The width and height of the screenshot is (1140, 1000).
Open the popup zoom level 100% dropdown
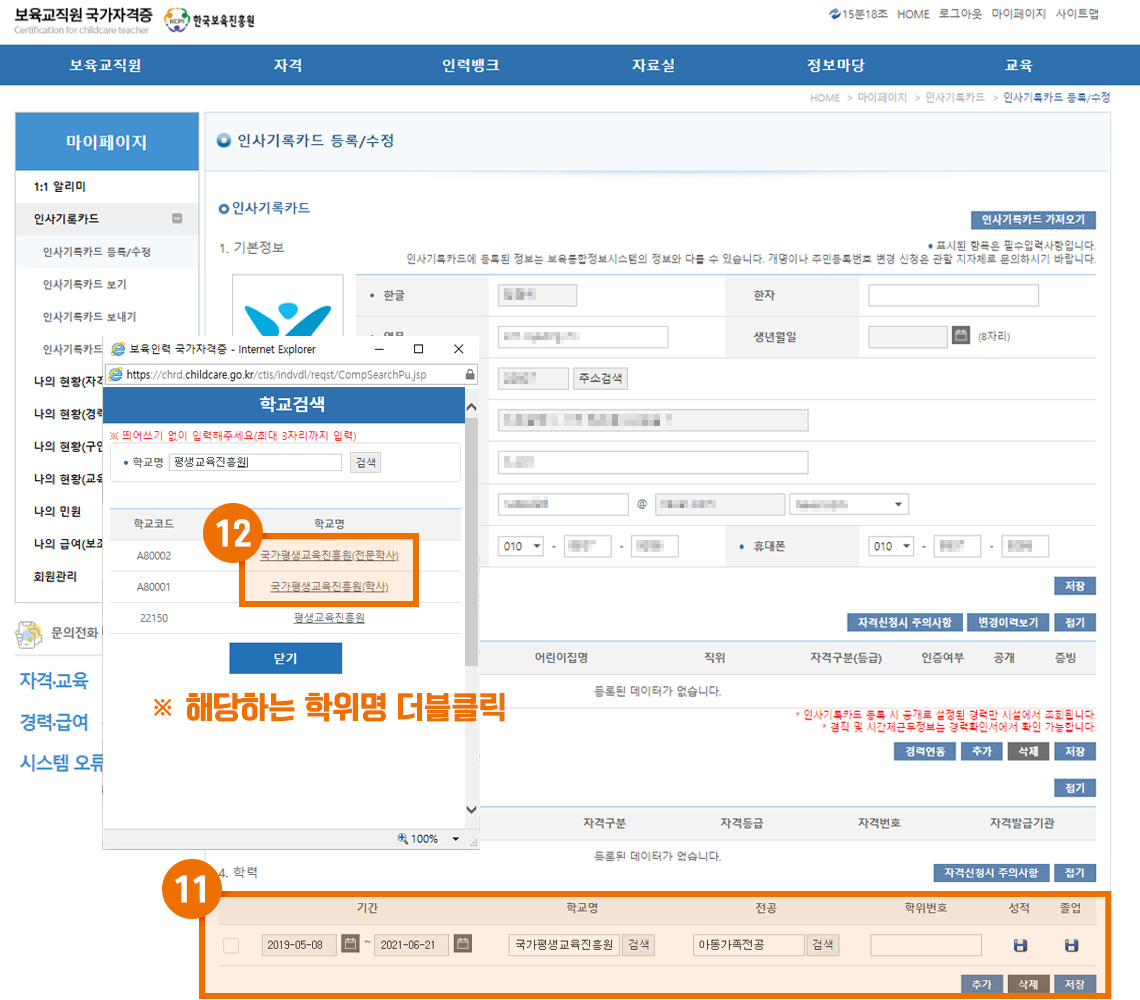tap(456, 838)
